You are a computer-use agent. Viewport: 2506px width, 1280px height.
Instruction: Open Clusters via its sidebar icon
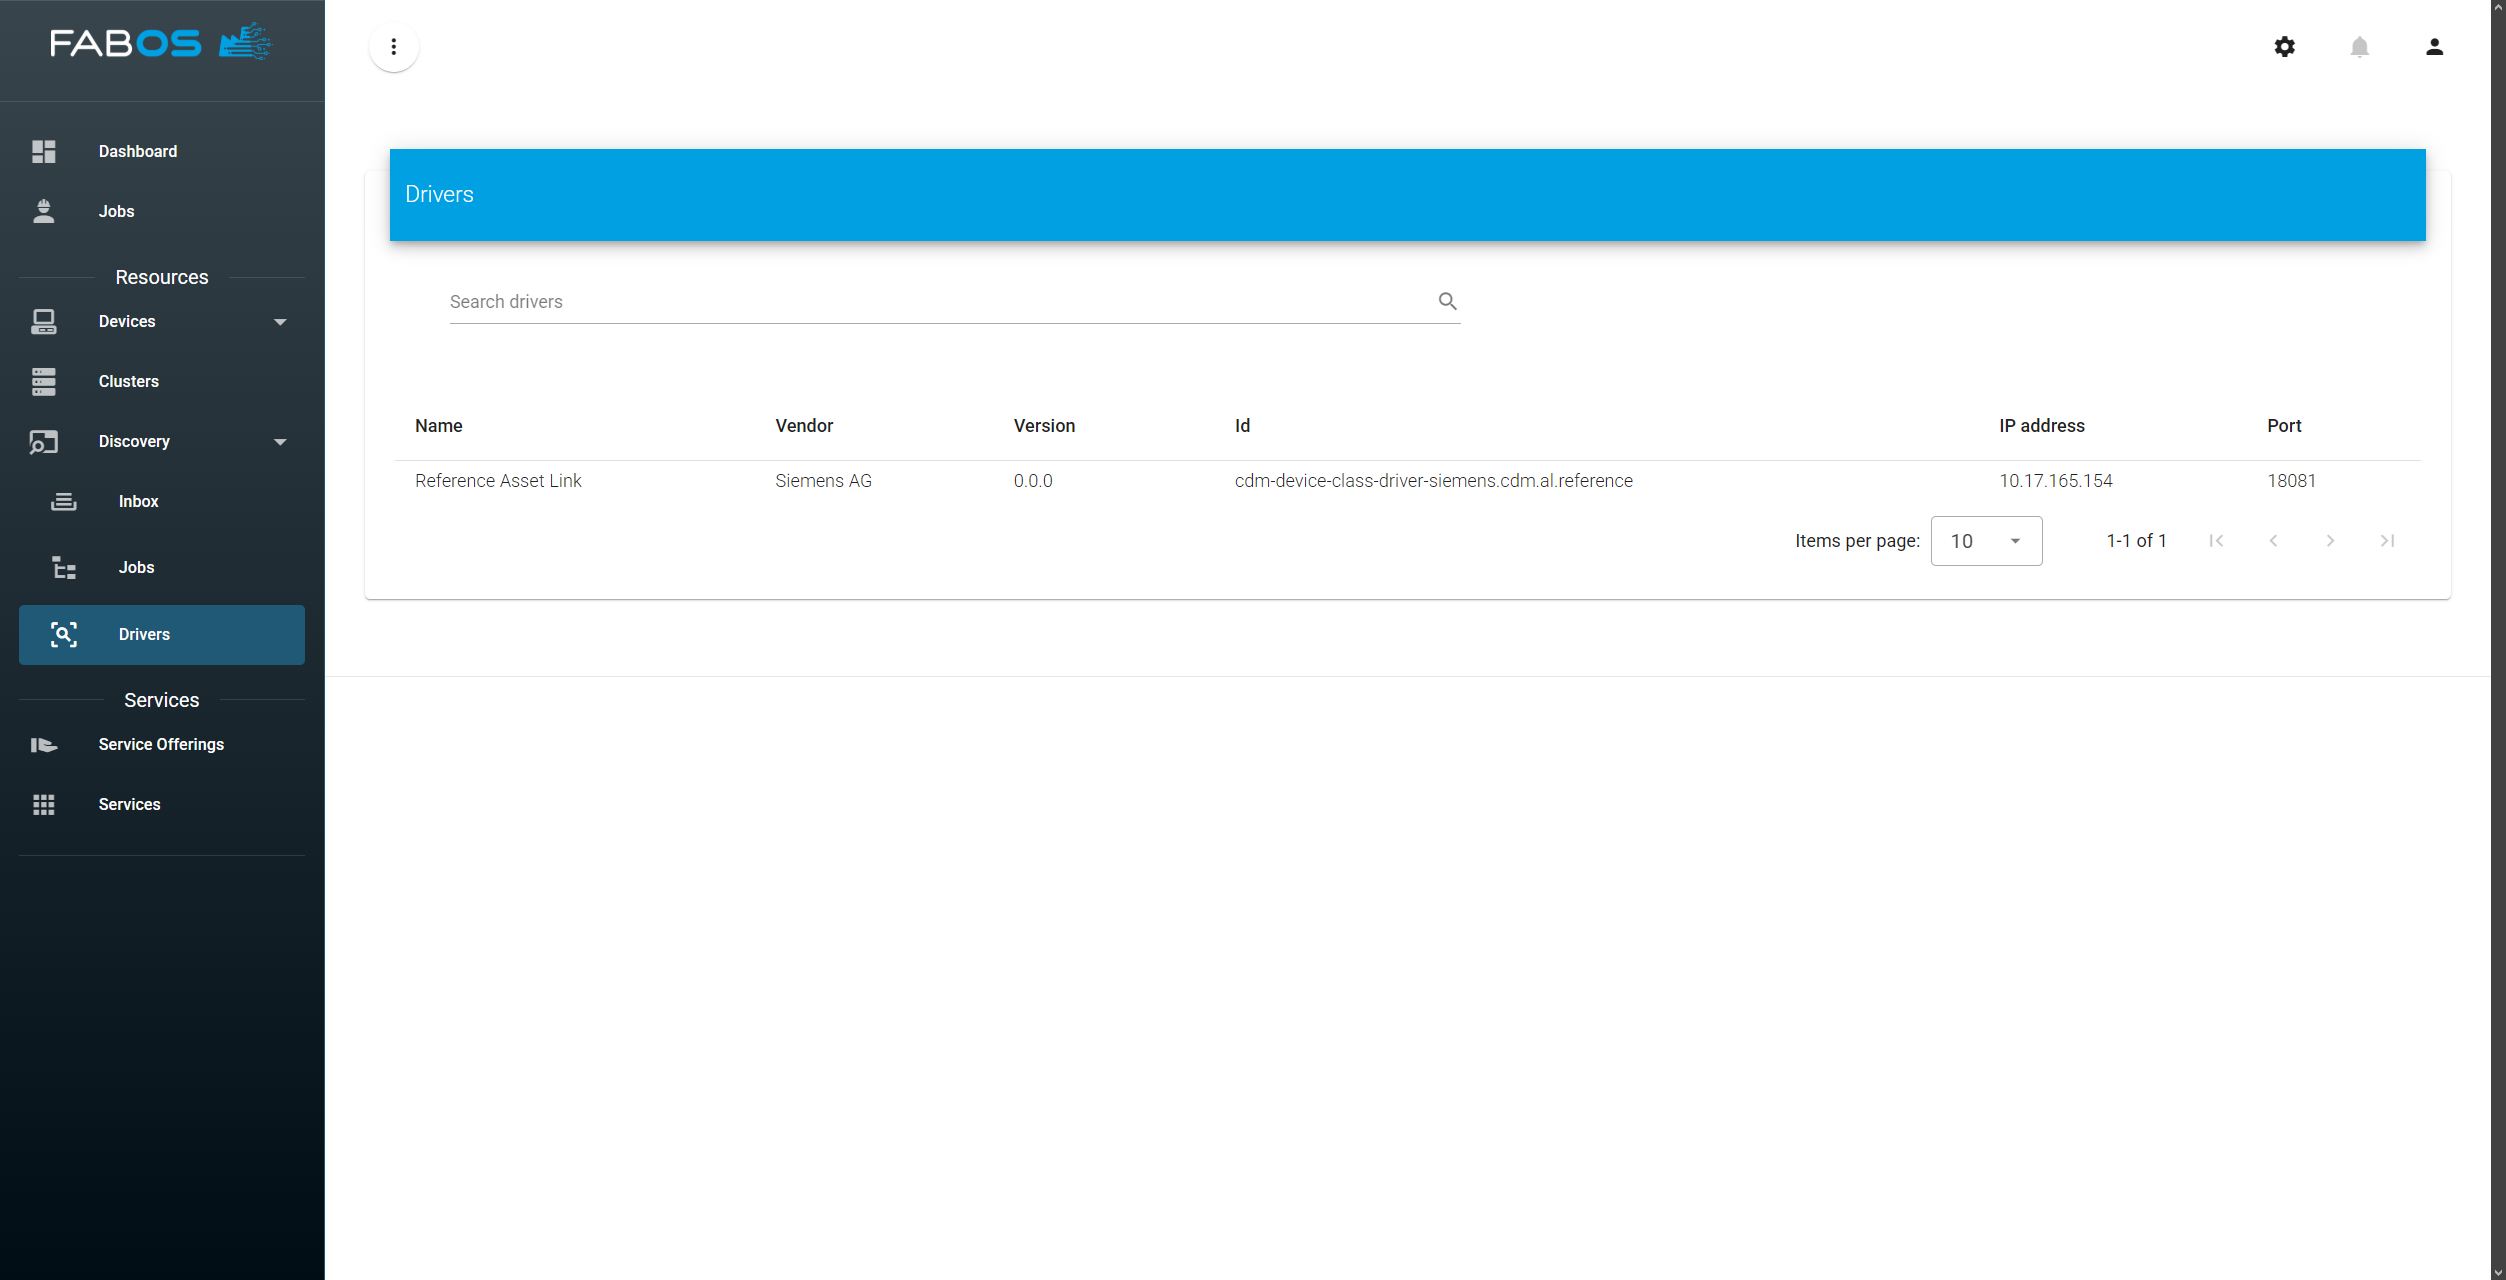coord(44,381)
